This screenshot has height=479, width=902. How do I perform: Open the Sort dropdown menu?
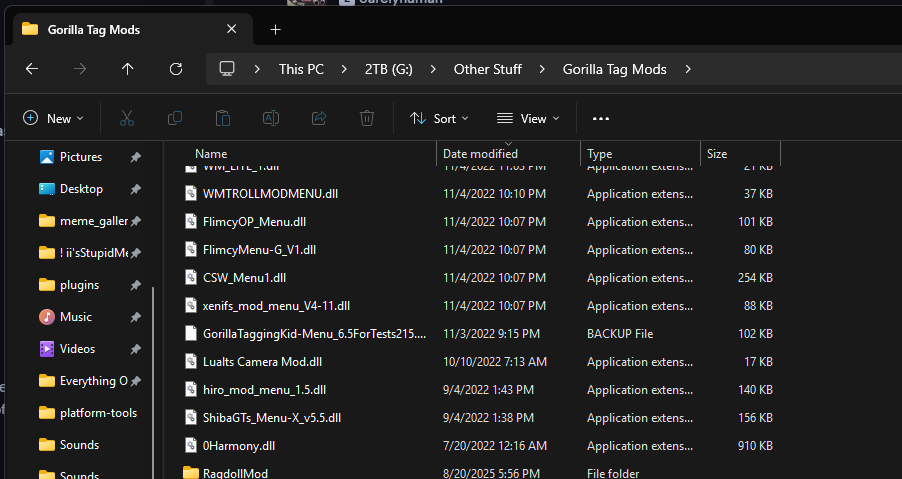tap(439, 118)
